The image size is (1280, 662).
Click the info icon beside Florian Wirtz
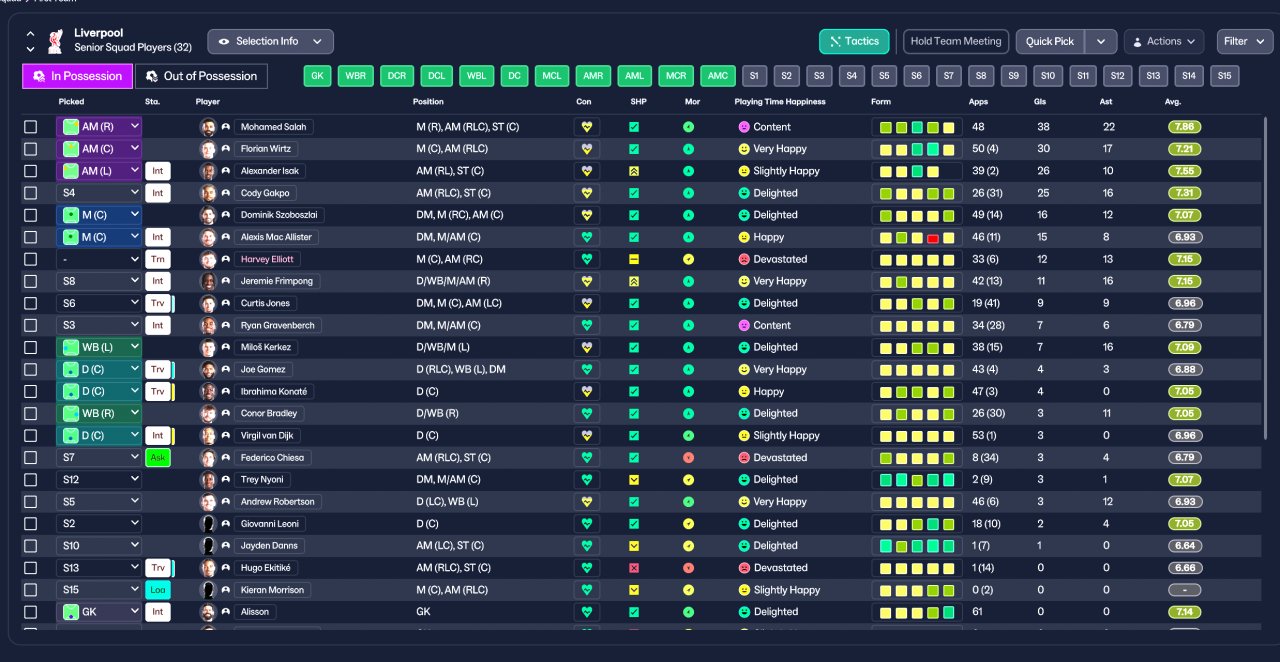[225, 149]
